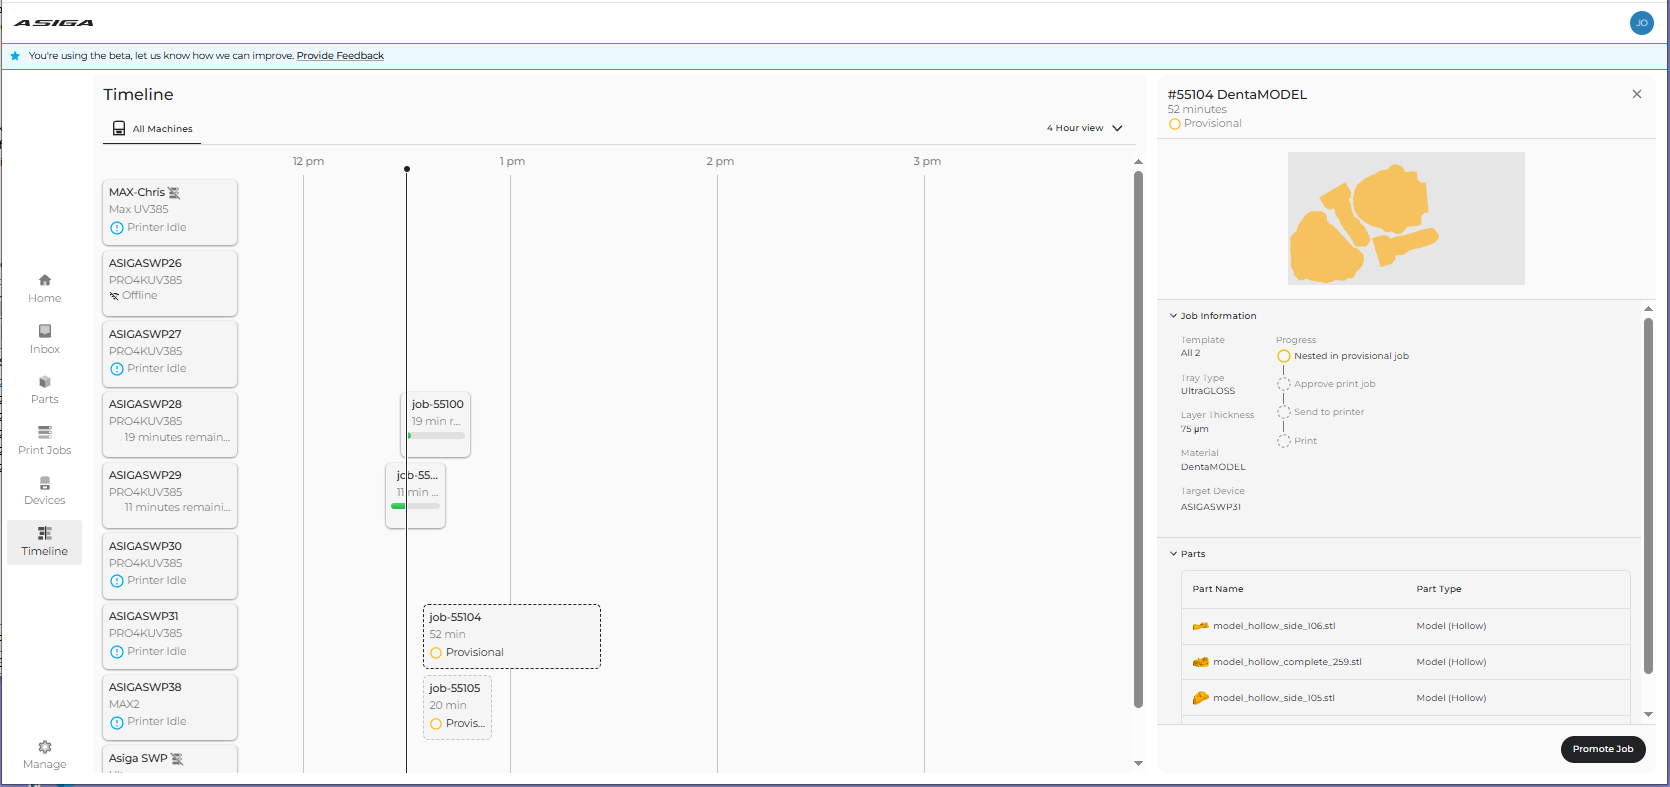Click the model_hollow_complete_259.stl part icon
Image resolution: width=1670 pixels, height=787 pixels.
pyautogui.click(x=1201, y=662)
